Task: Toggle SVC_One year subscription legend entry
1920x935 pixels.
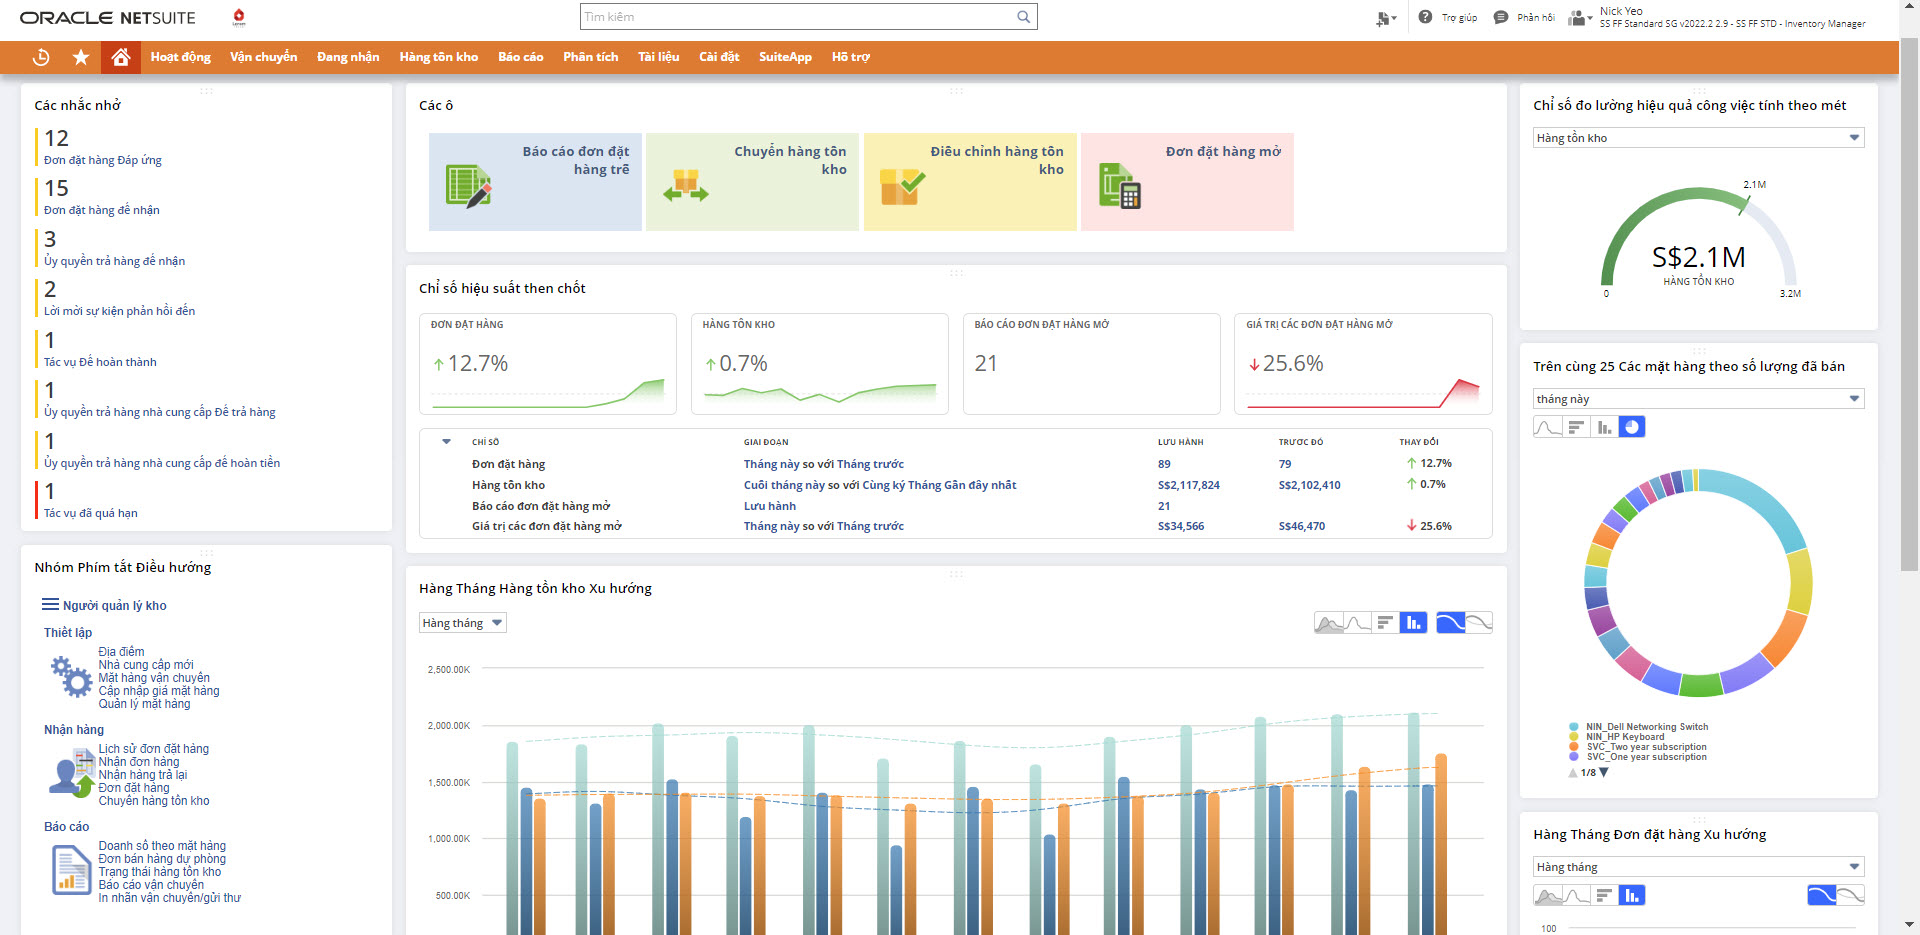Action: (x=1638, y=757)
